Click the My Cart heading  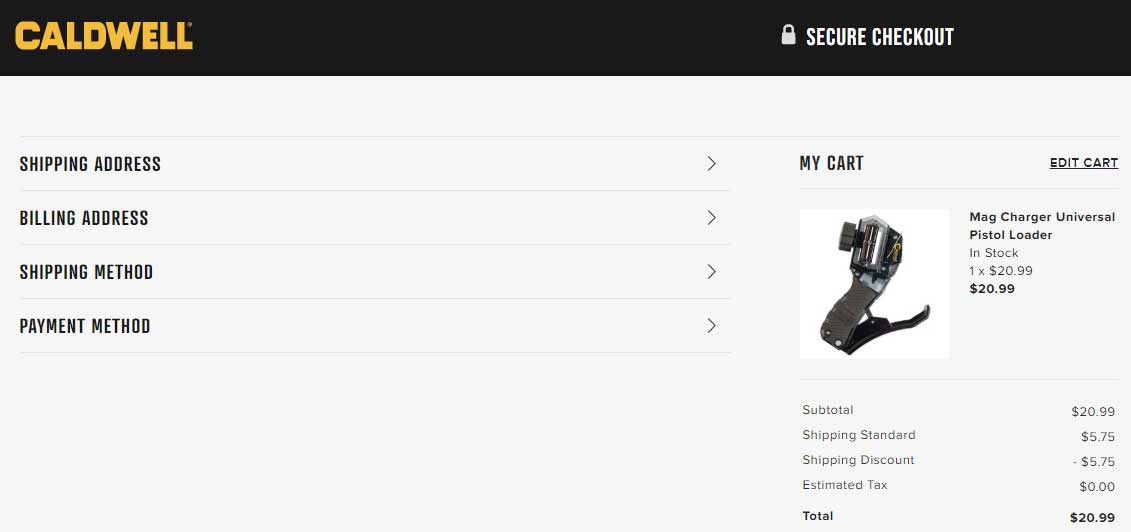(831, 163)
